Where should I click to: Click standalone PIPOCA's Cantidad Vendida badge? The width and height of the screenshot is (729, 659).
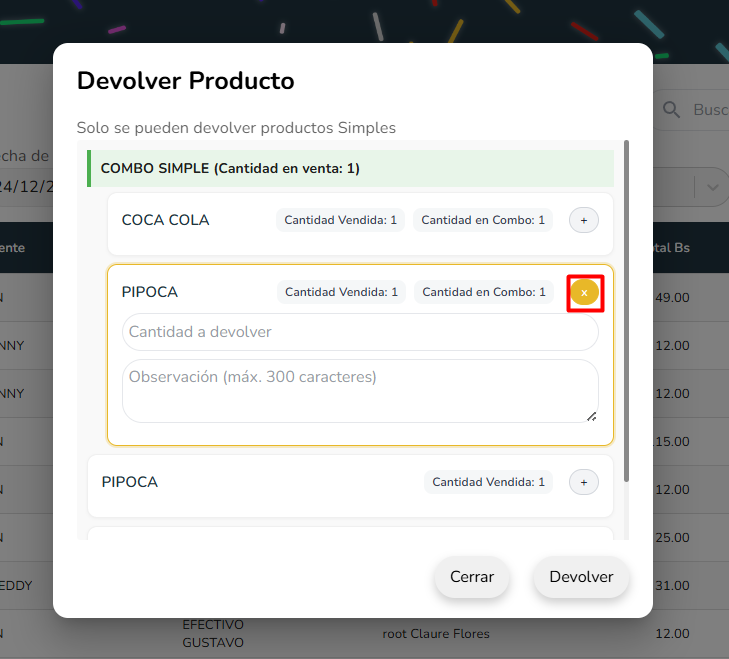pos(489,482)
